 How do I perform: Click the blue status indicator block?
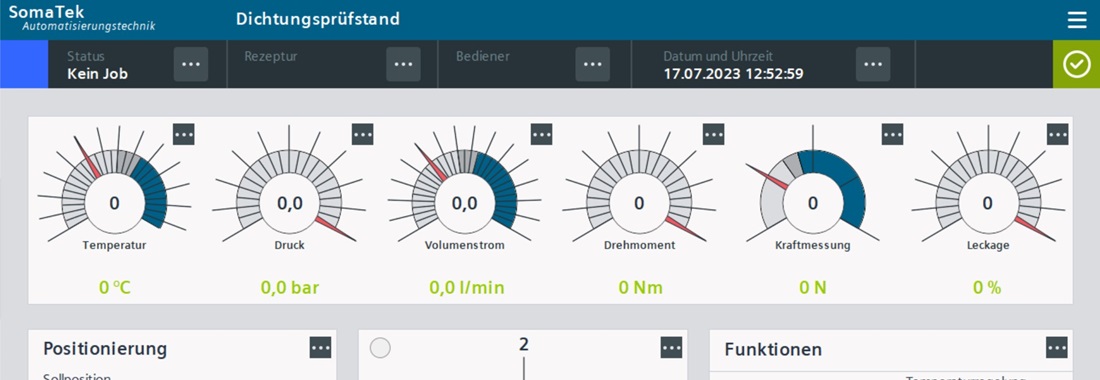tap(24, 64)
